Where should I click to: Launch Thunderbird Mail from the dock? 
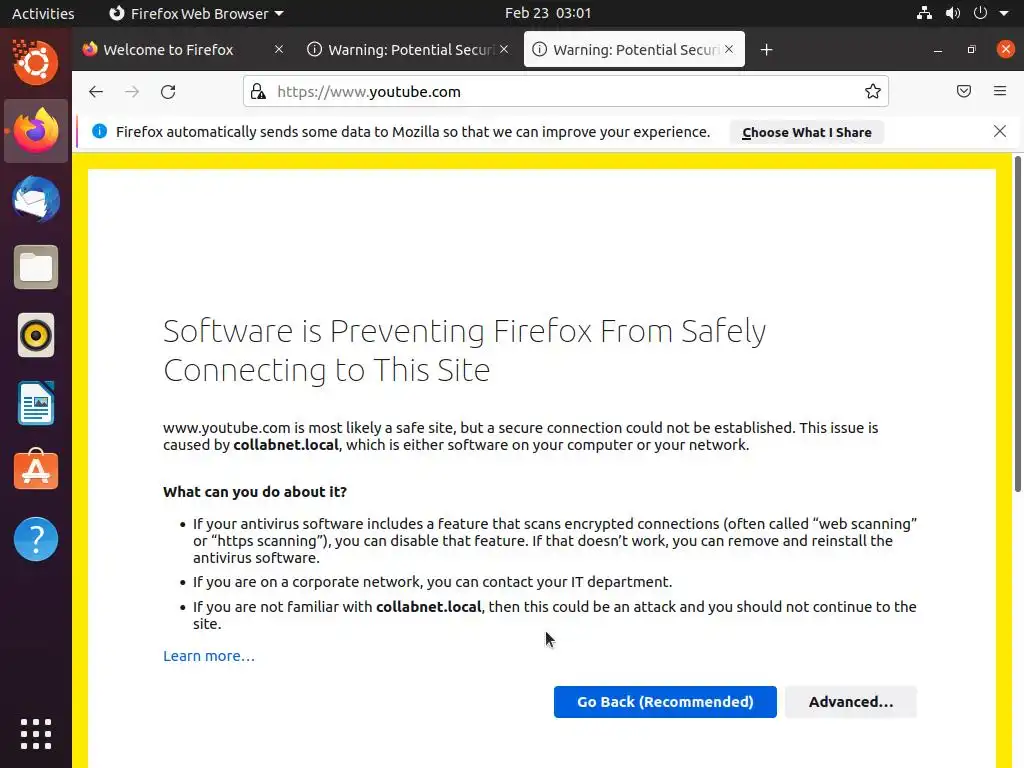(x=36, y=199)
